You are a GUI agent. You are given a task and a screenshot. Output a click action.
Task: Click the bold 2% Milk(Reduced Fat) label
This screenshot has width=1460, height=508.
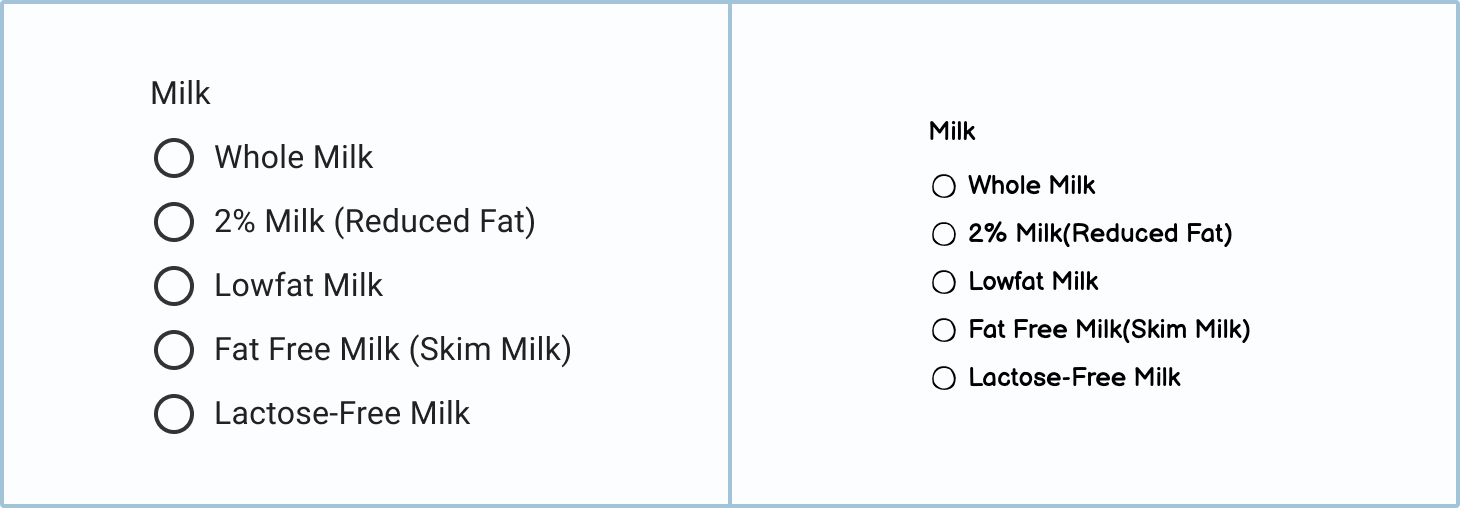[1100, 233]
